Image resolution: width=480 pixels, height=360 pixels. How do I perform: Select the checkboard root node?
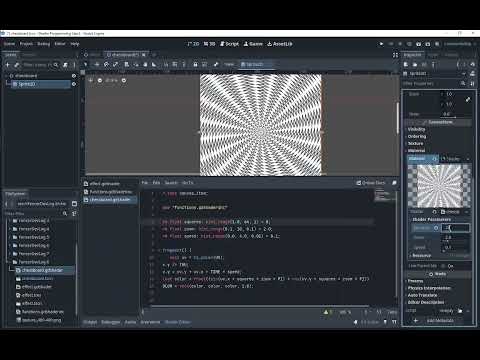[25, 76]
